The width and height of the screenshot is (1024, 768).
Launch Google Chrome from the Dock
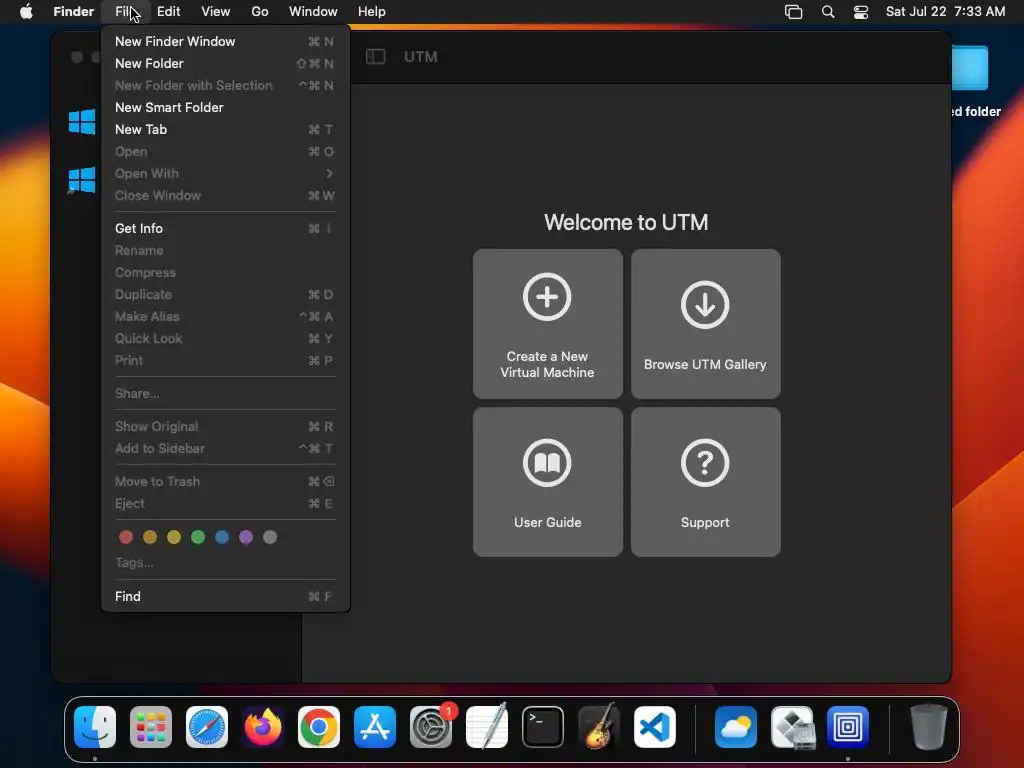click(319, 727)
